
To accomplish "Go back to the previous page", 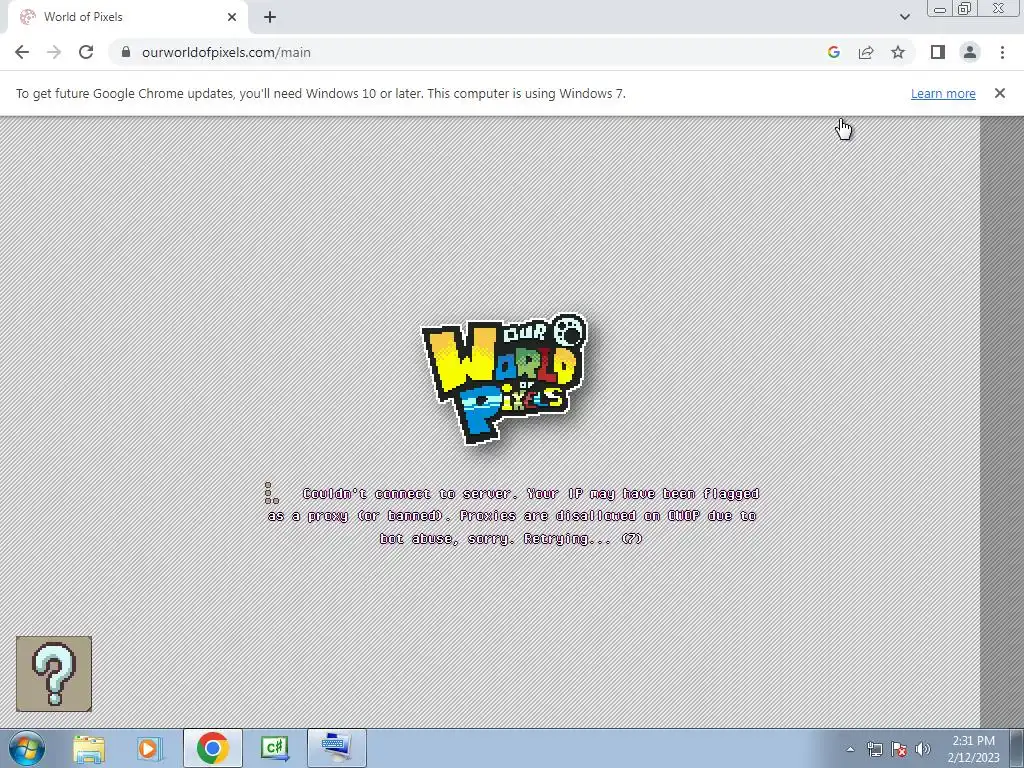I will 22,52.
